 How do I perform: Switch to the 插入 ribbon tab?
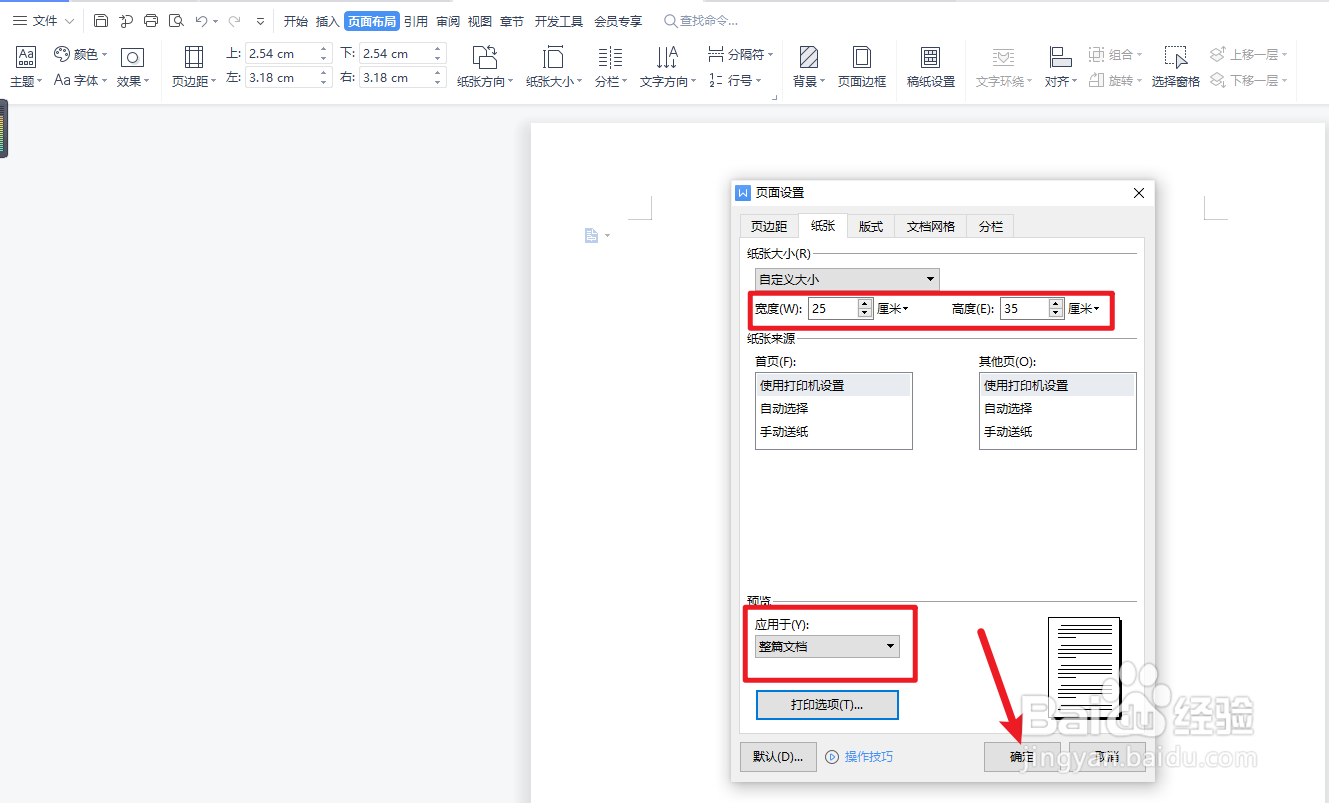[327, 20]
